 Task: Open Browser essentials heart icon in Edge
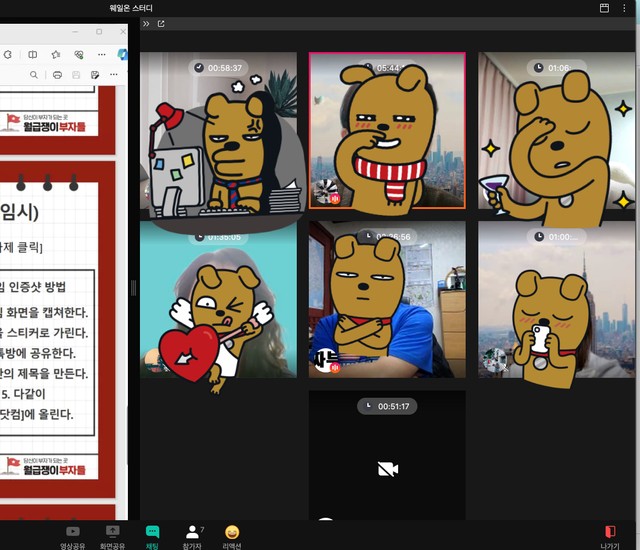pos(79,54)
